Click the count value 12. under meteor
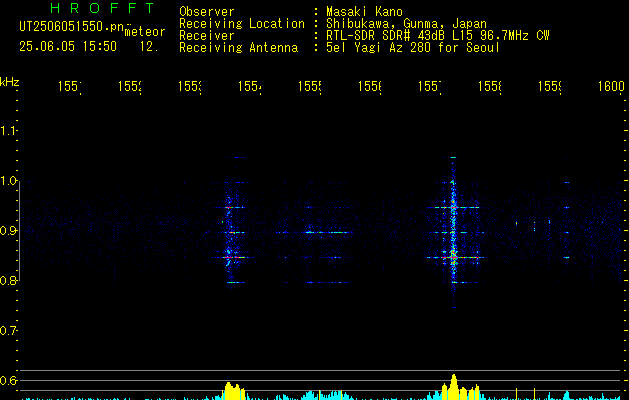Screen dimensions: 629x400 [x=149, y=47]
